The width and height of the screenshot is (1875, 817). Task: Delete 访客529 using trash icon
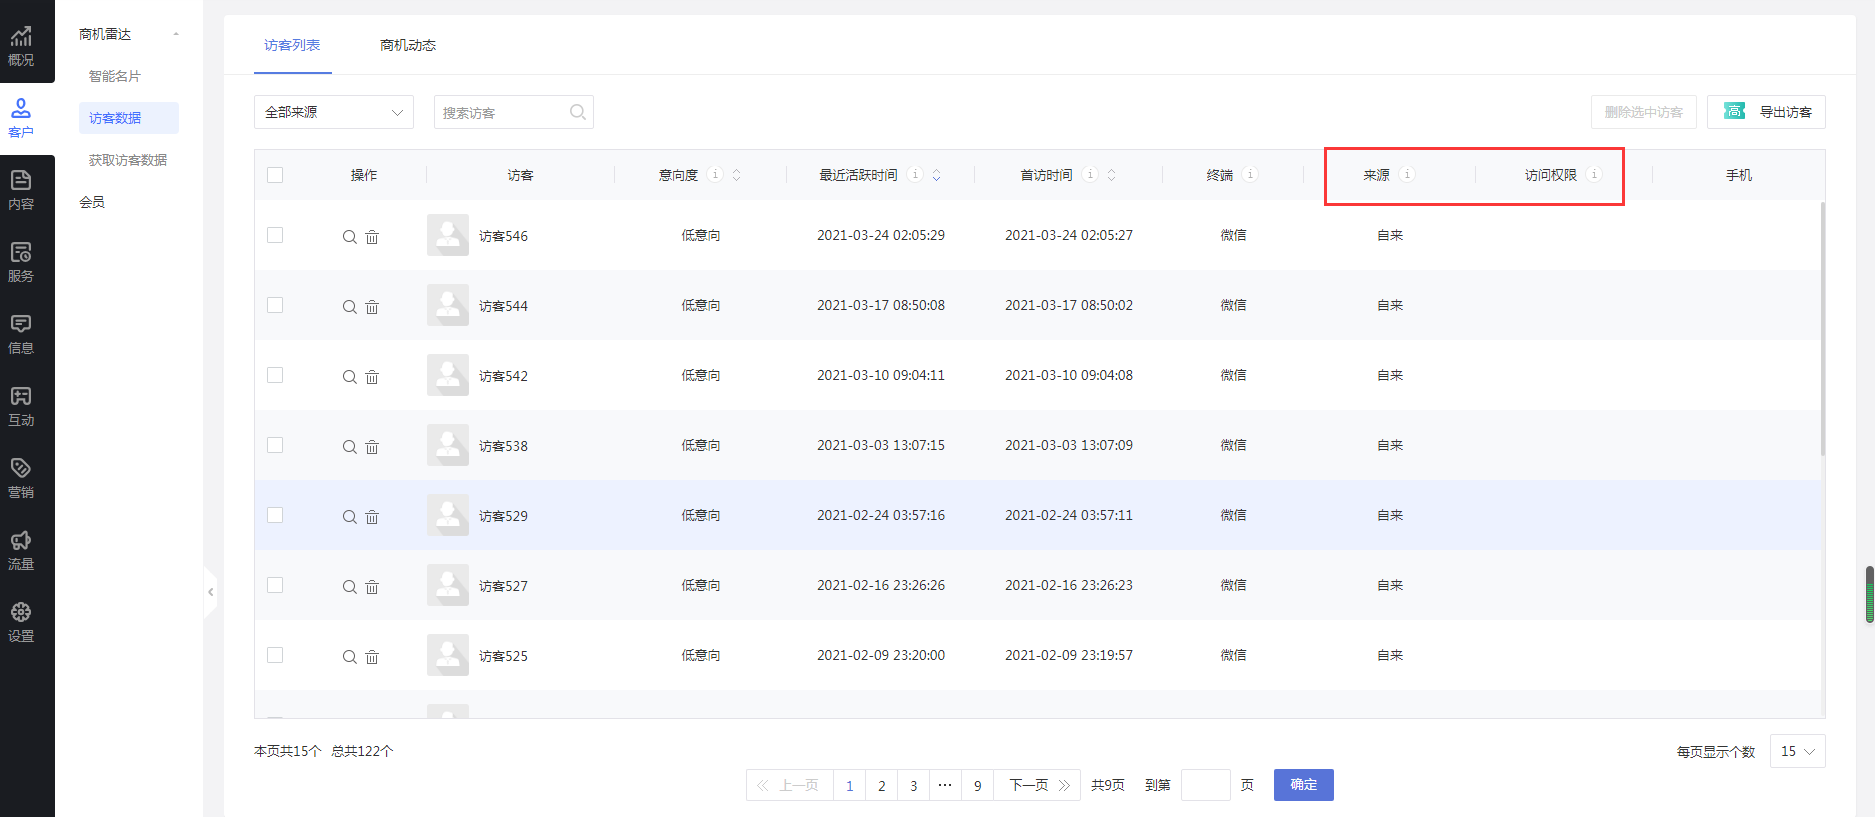(x=372, y=517)
